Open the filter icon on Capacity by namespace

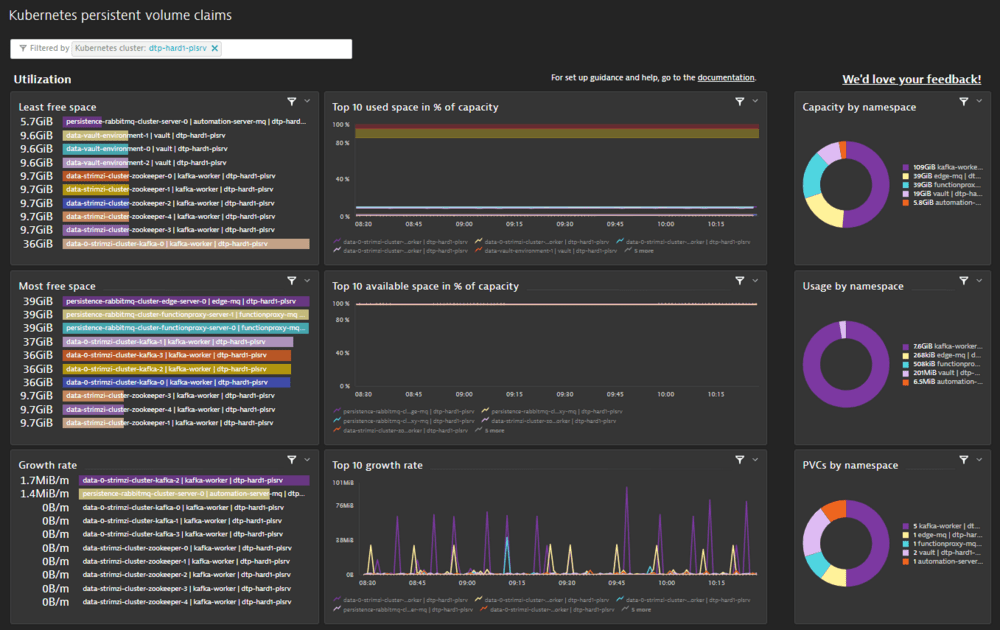(x=963, y=101)
